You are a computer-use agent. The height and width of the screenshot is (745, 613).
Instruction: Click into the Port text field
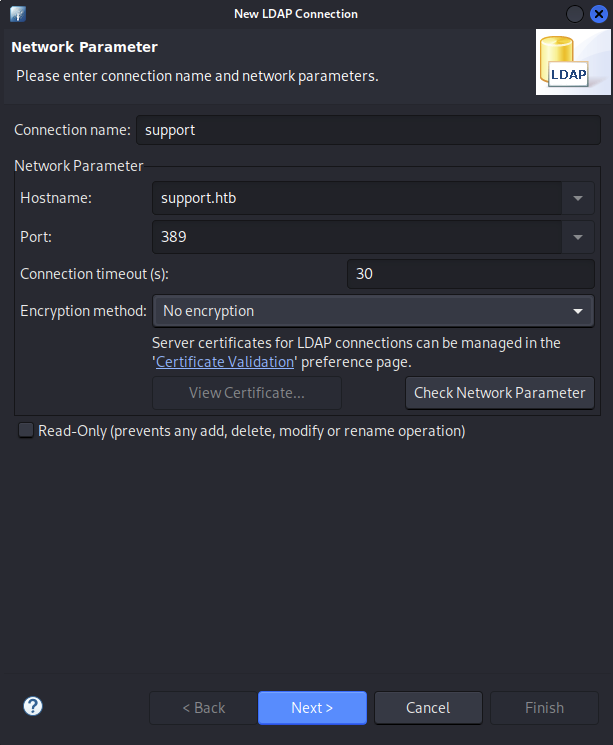[357, 237]
